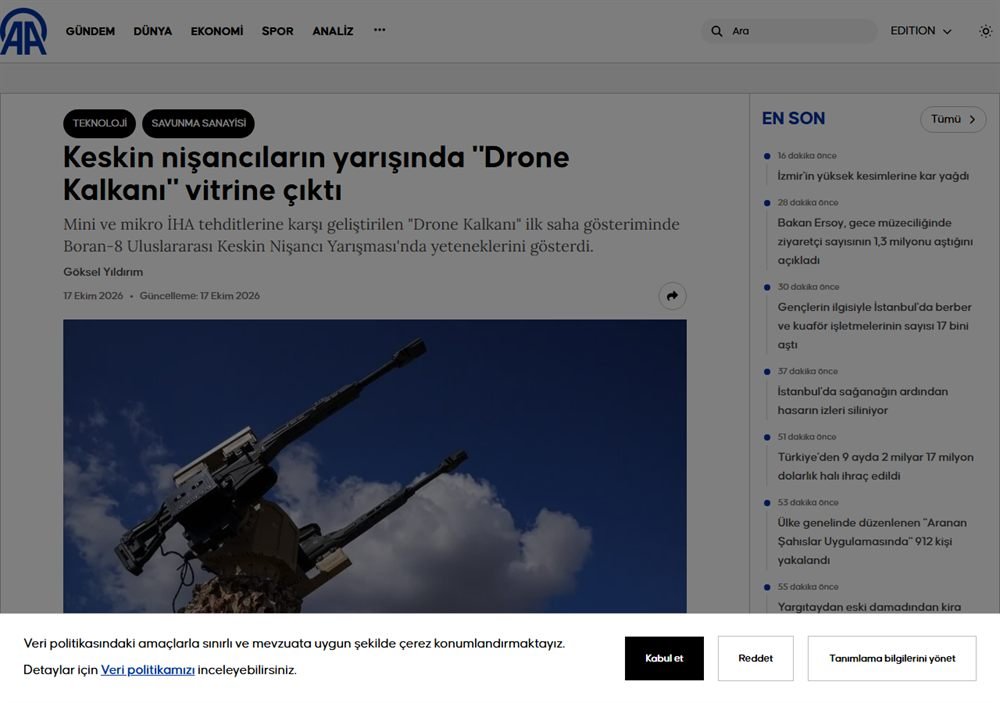Open Yargıtaydan eski damadından kira news
The height and width of the screenshot is (703, 1000).
click(869, 607)
